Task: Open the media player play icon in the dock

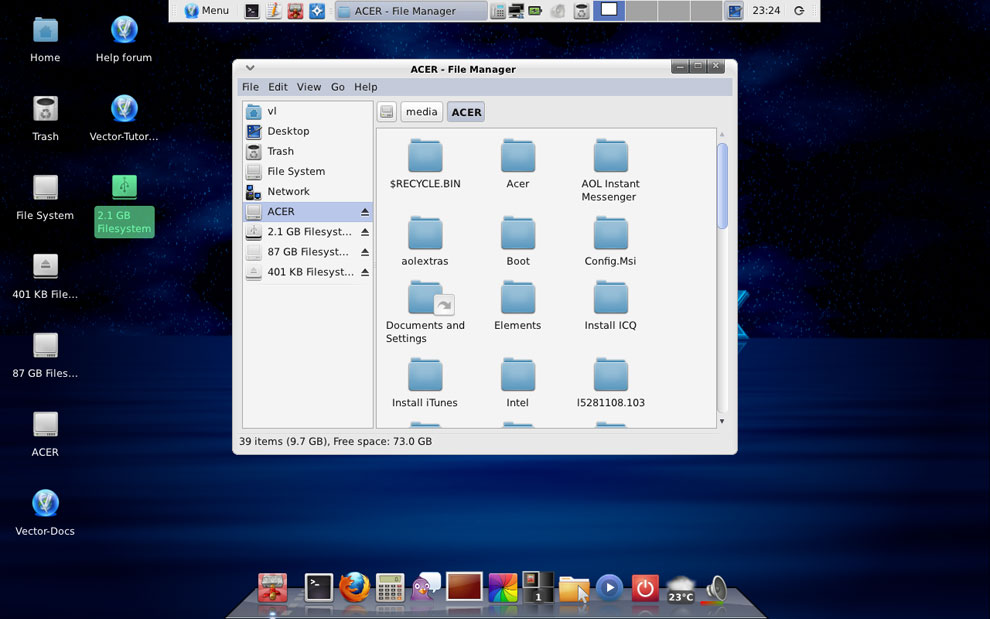Action: point(609,588)
